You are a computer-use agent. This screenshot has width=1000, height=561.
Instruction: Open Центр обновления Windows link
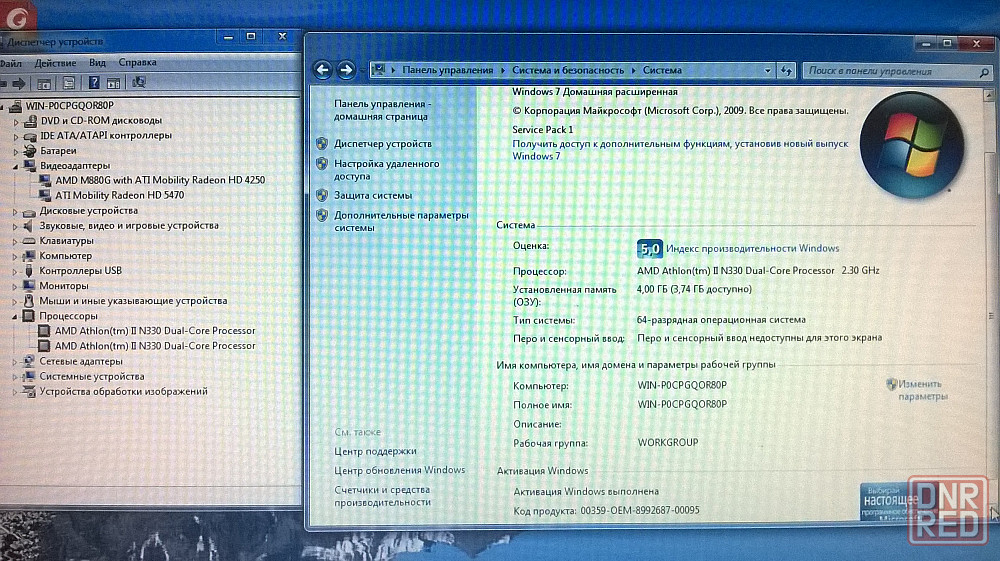400,470
